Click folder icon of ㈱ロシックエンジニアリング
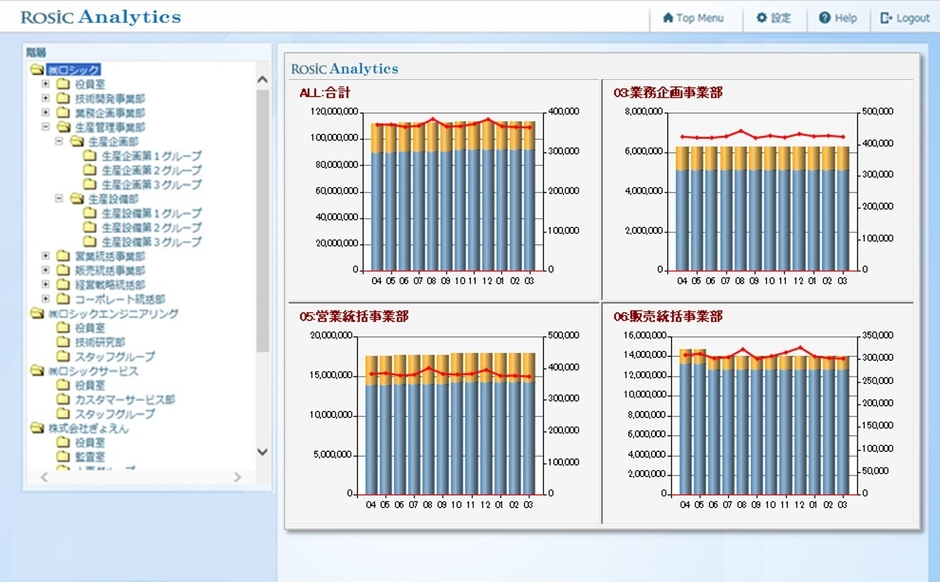Screen dimensions: 940x582 [37, 314]
